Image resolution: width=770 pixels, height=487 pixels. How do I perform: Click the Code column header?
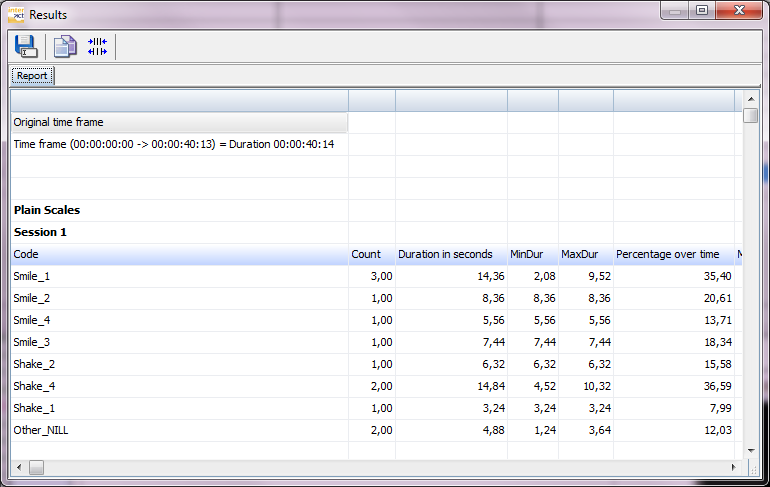click(x=179, y=254)
